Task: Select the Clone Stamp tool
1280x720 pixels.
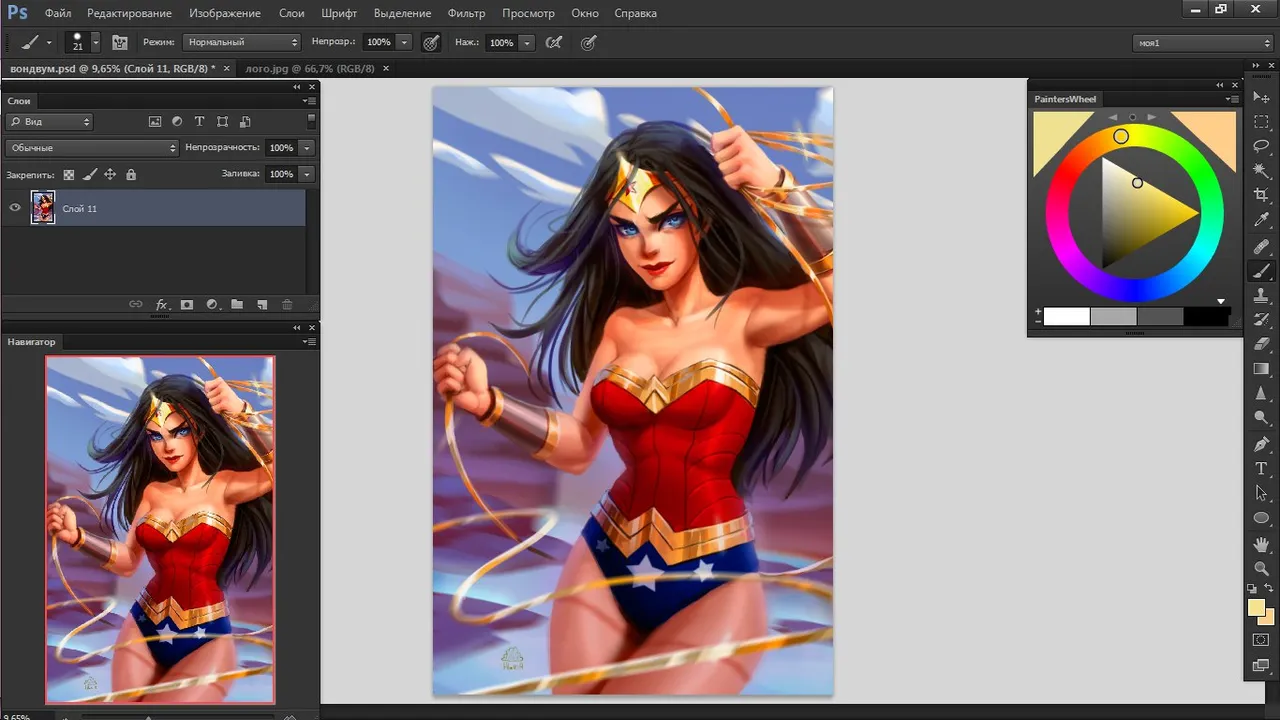Action: 1261,296
